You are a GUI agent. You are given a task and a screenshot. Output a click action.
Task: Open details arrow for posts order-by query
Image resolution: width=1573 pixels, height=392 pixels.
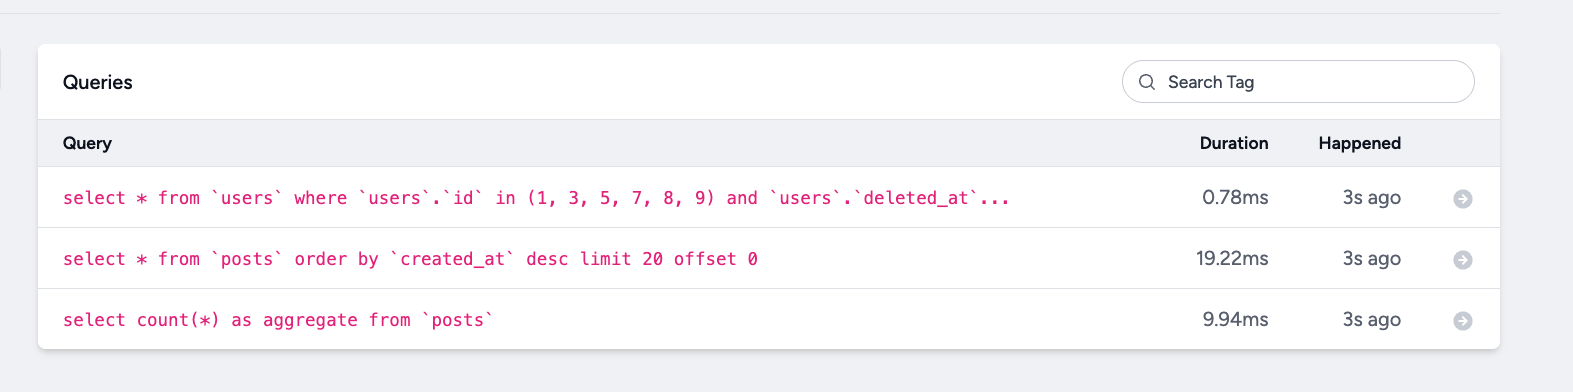point(1462,260)
